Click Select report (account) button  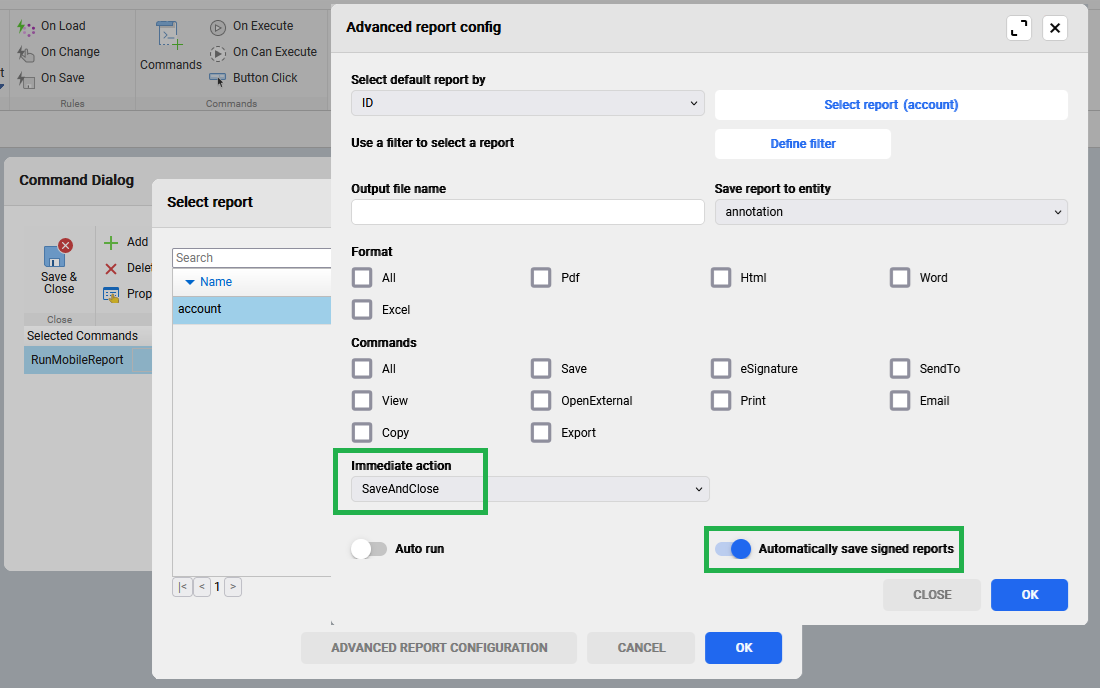pyautogui.click(x=891, y=105)
